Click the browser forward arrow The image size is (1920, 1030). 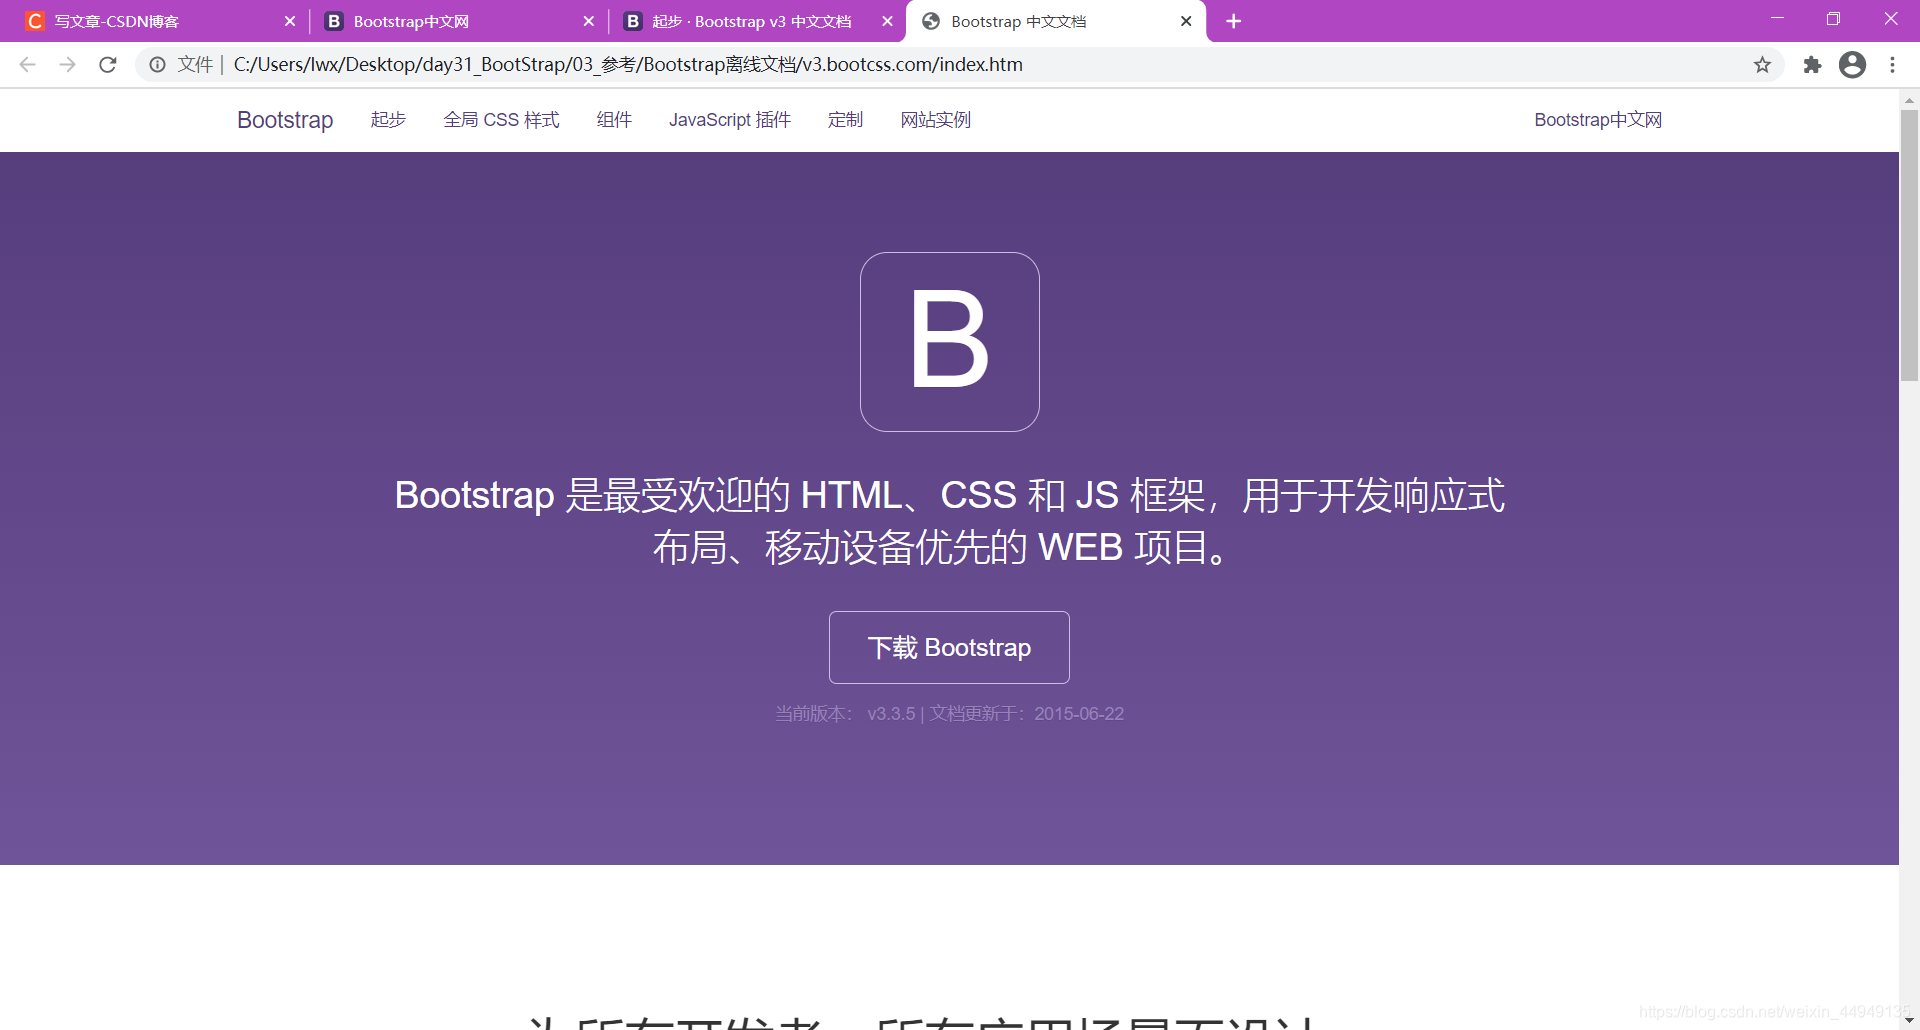tap(67, 65)
